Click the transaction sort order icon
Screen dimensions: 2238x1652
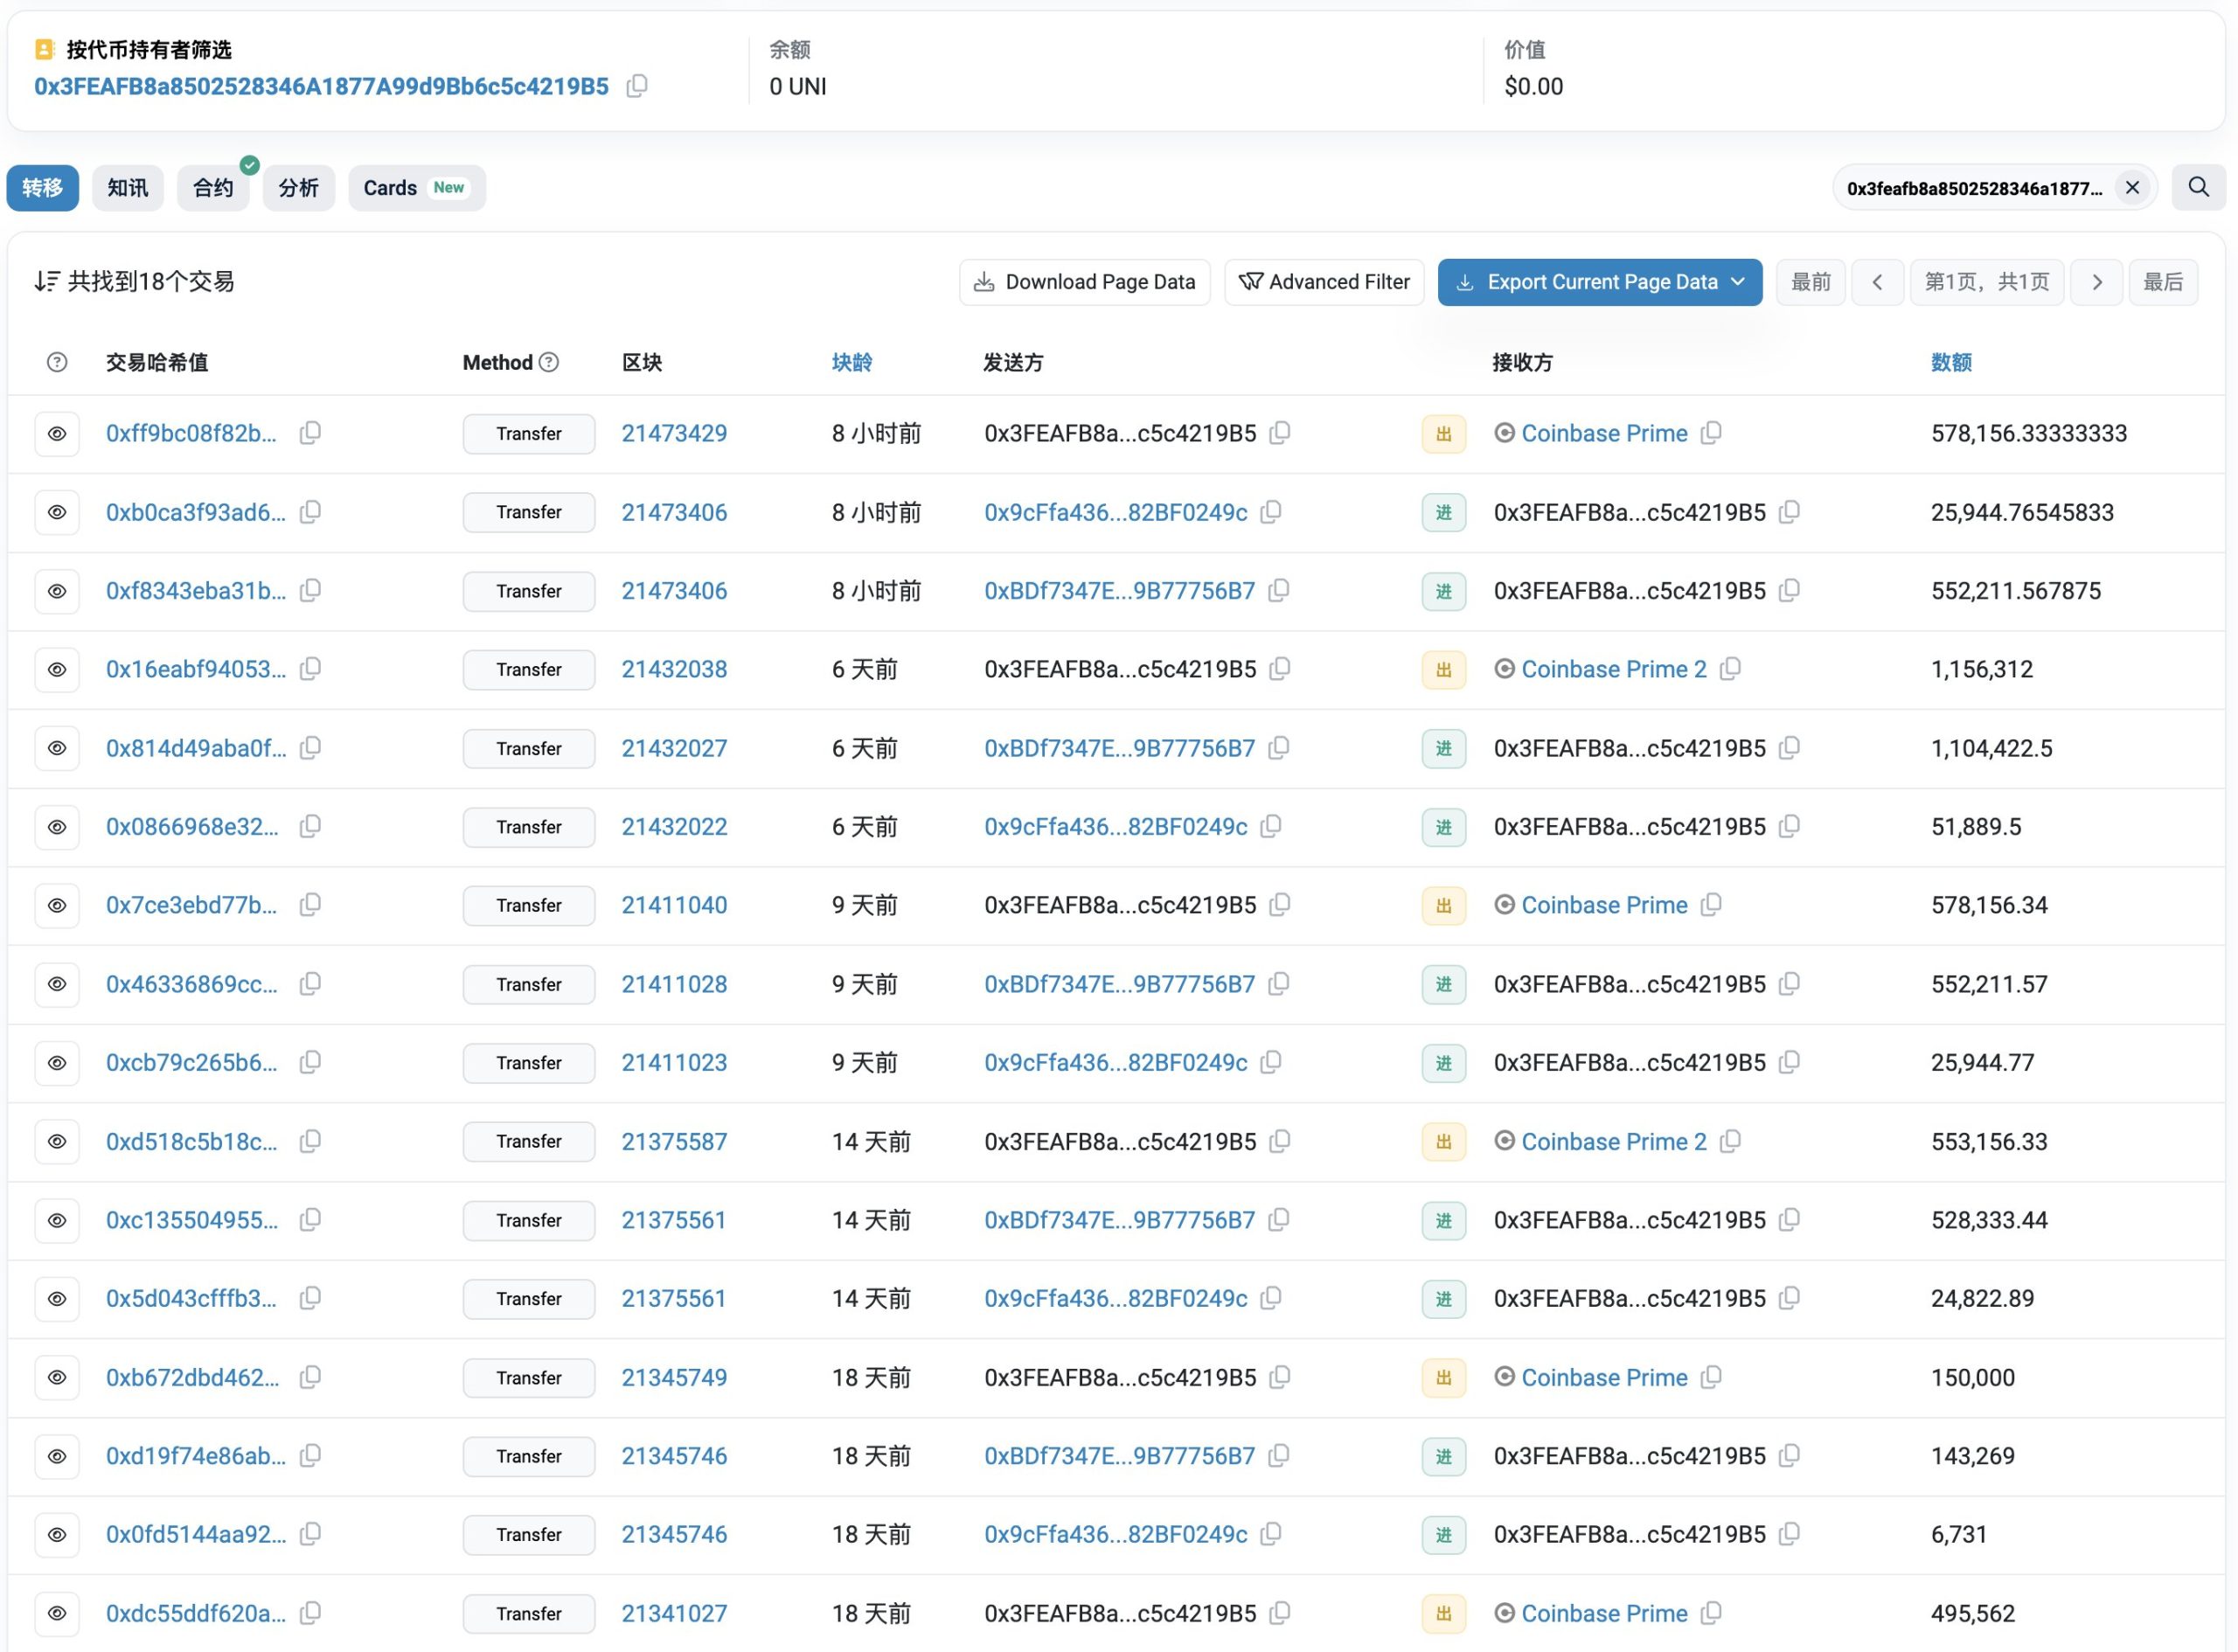(46, 281)
